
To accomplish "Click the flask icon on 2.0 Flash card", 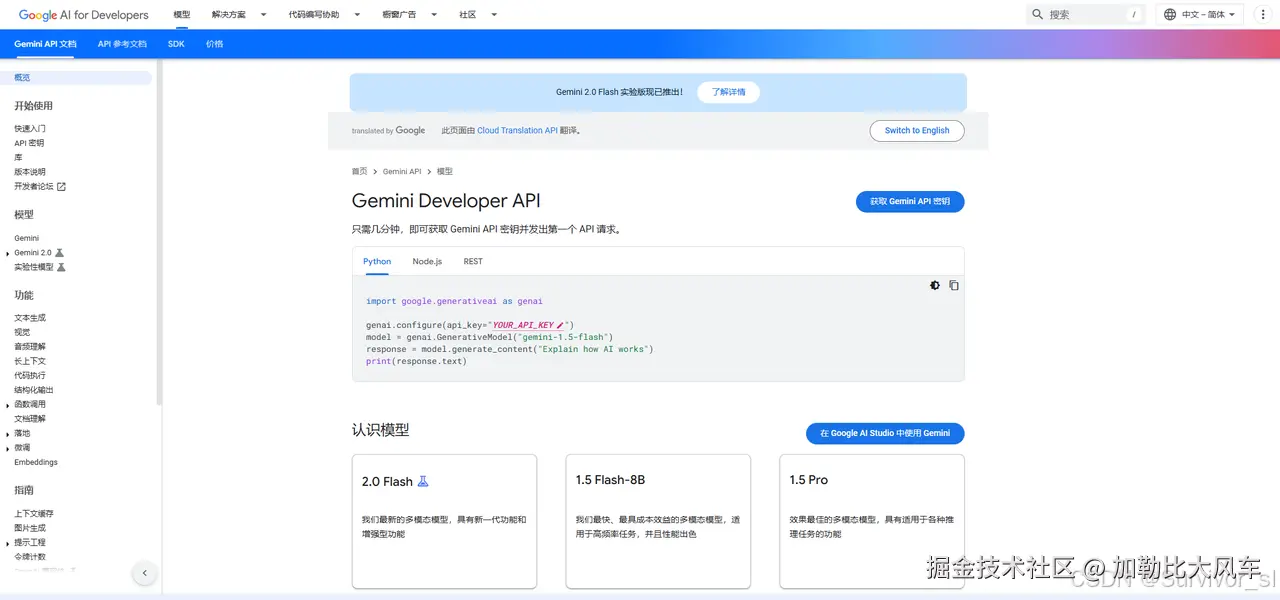I will click(423, 481).
